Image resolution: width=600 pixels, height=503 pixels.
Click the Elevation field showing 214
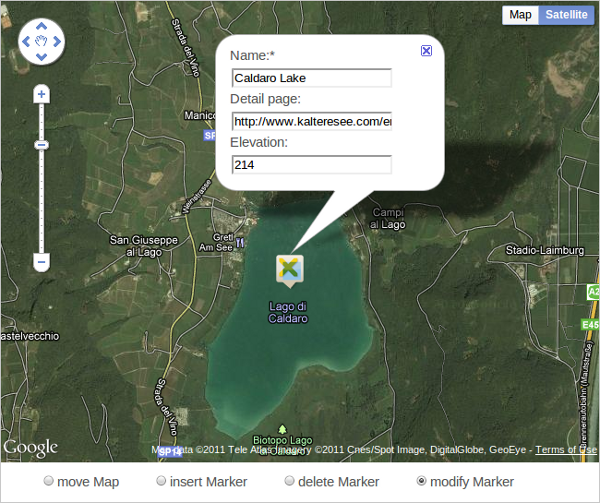311,165
